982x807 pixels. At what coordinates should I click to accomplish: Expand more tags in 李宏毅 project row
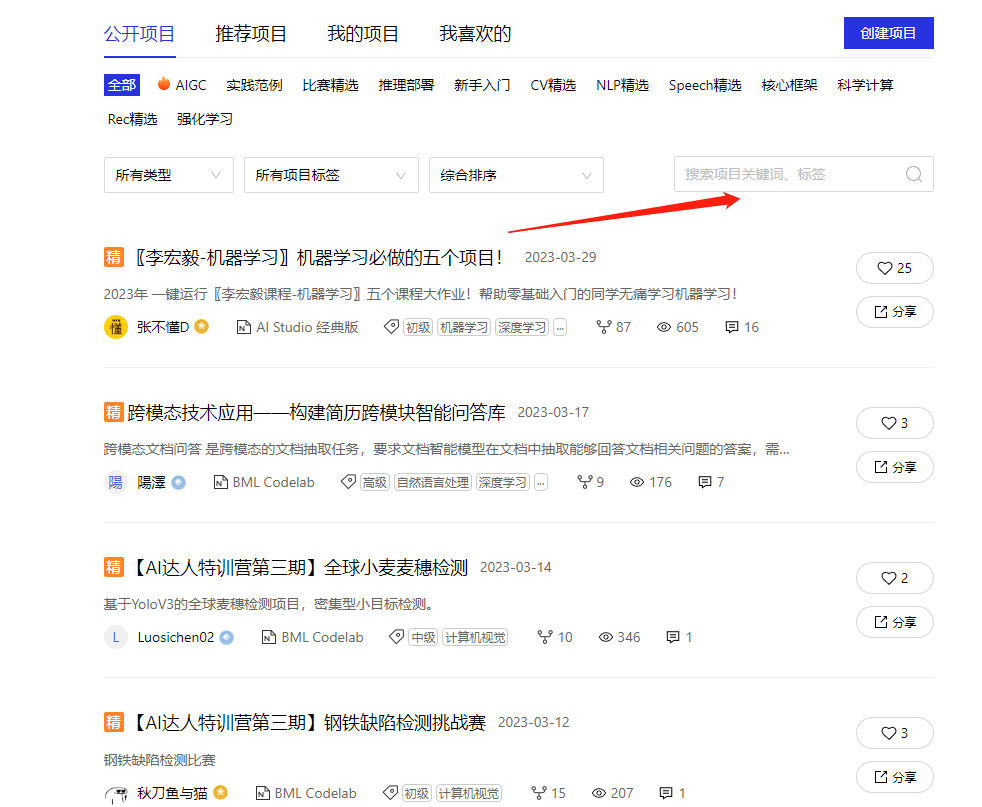[560, 327]
